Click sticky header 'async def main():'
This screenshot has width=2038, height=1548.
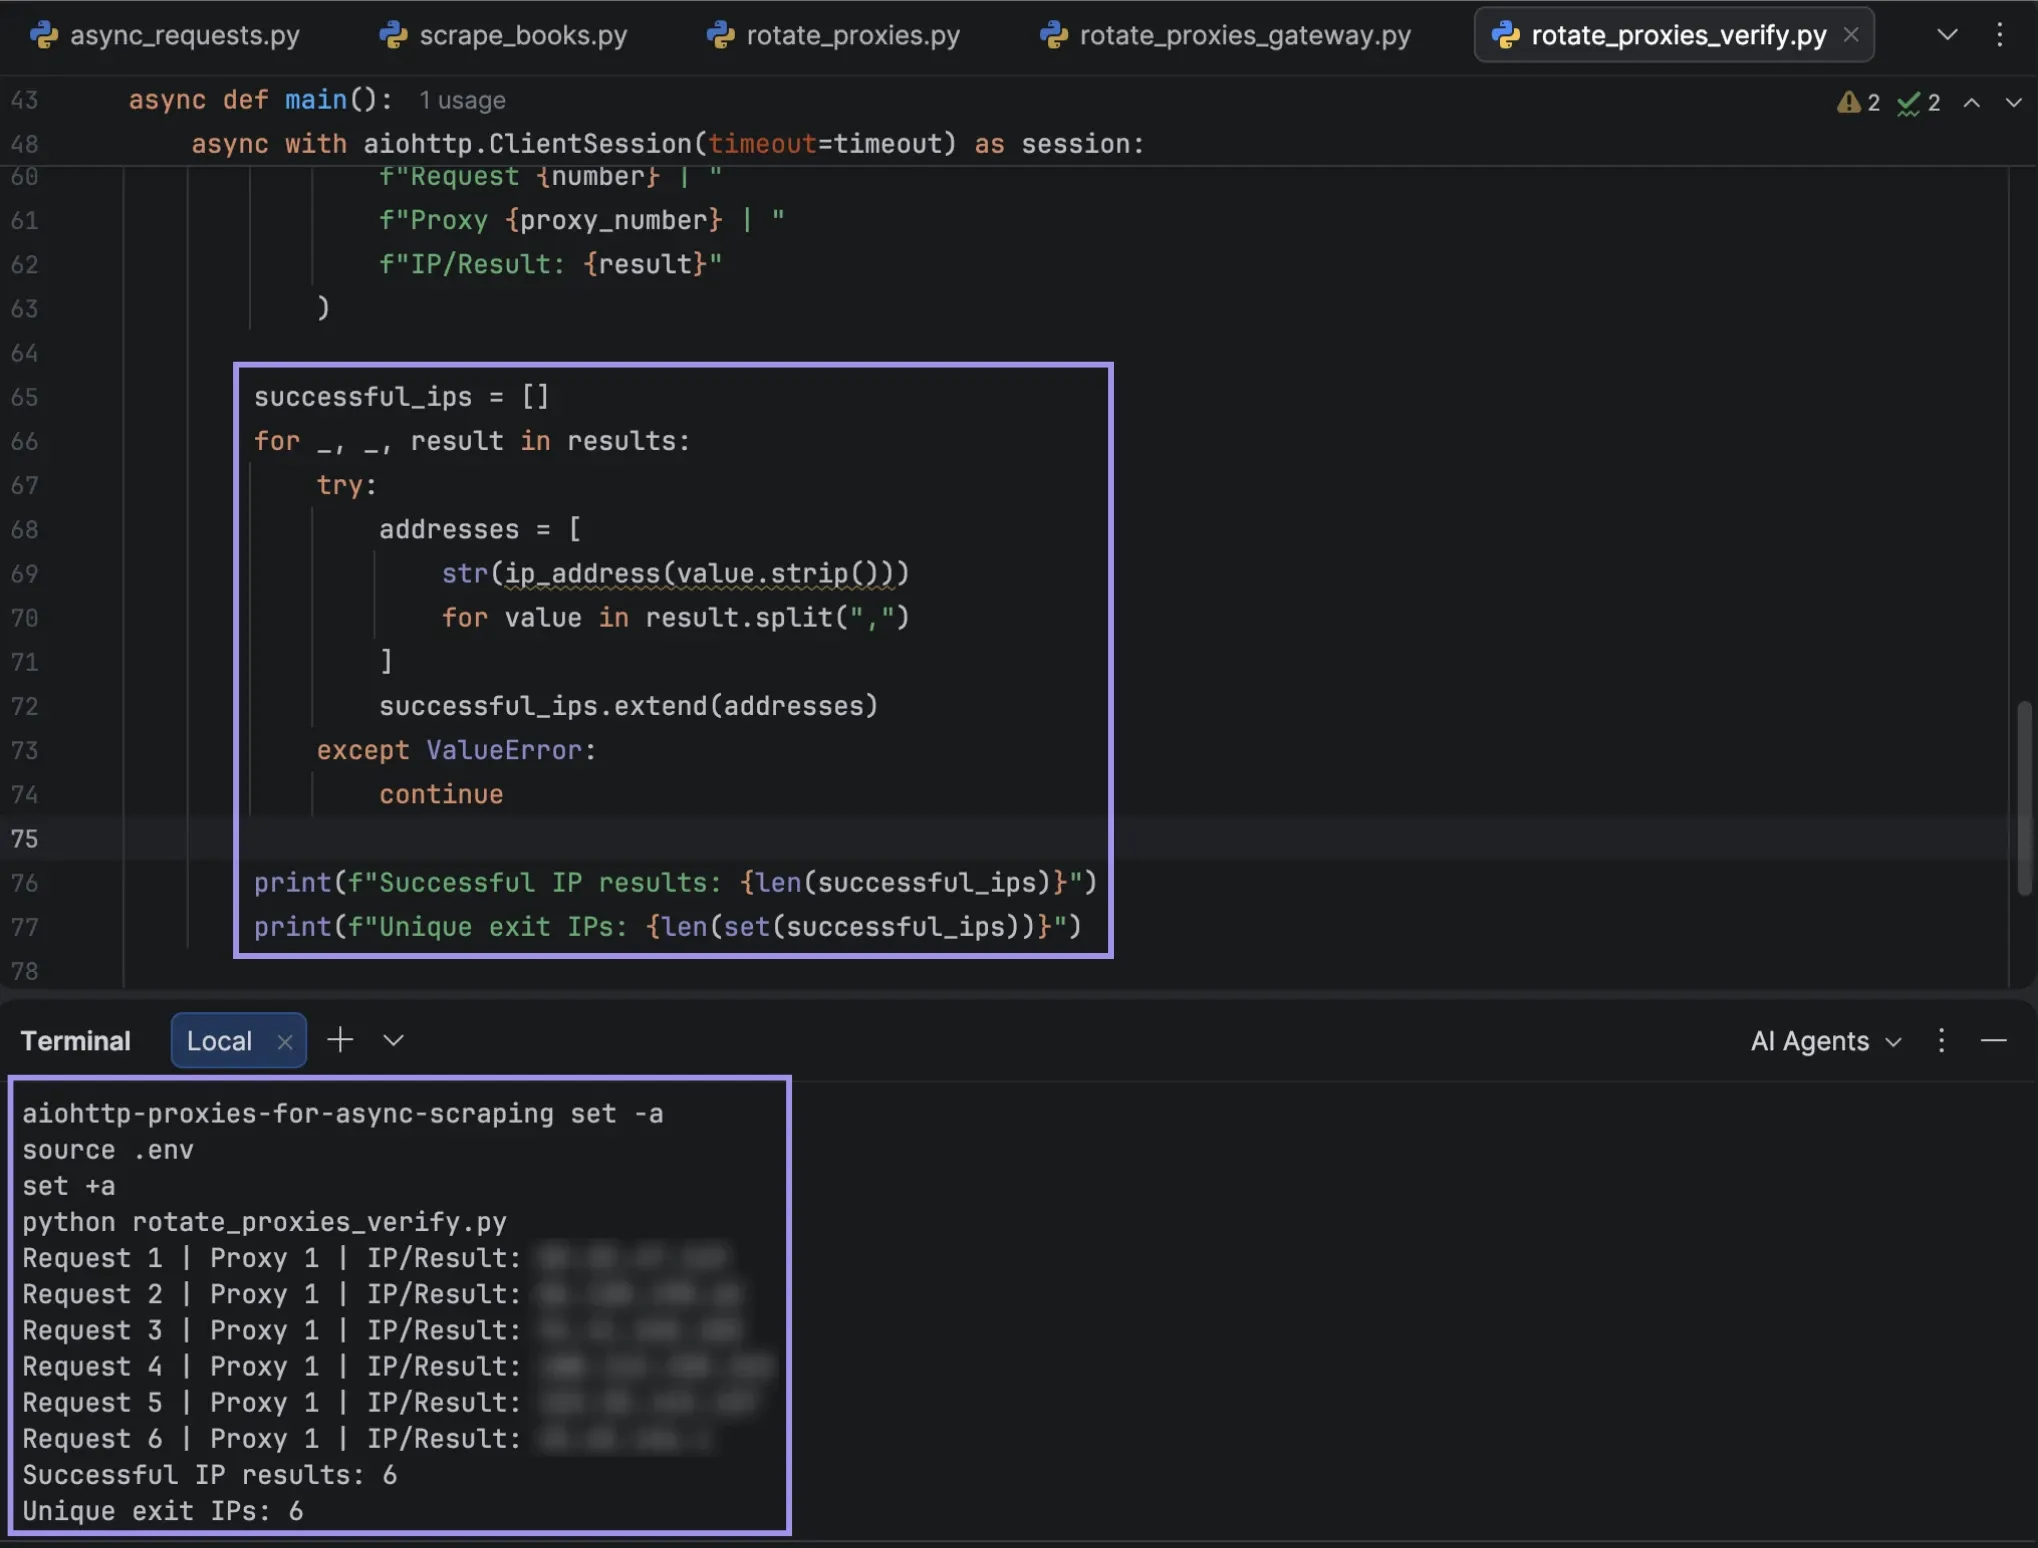point(261,100)
